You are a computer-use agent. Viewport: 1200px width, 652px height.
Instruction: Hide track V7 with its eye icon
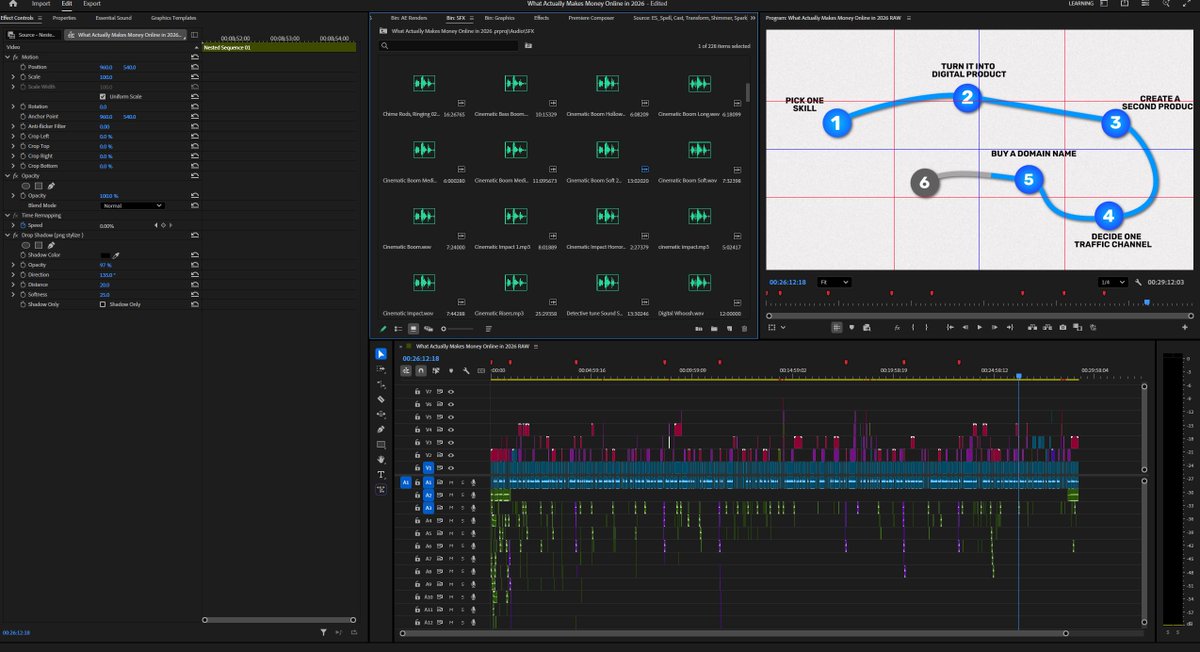451,392
